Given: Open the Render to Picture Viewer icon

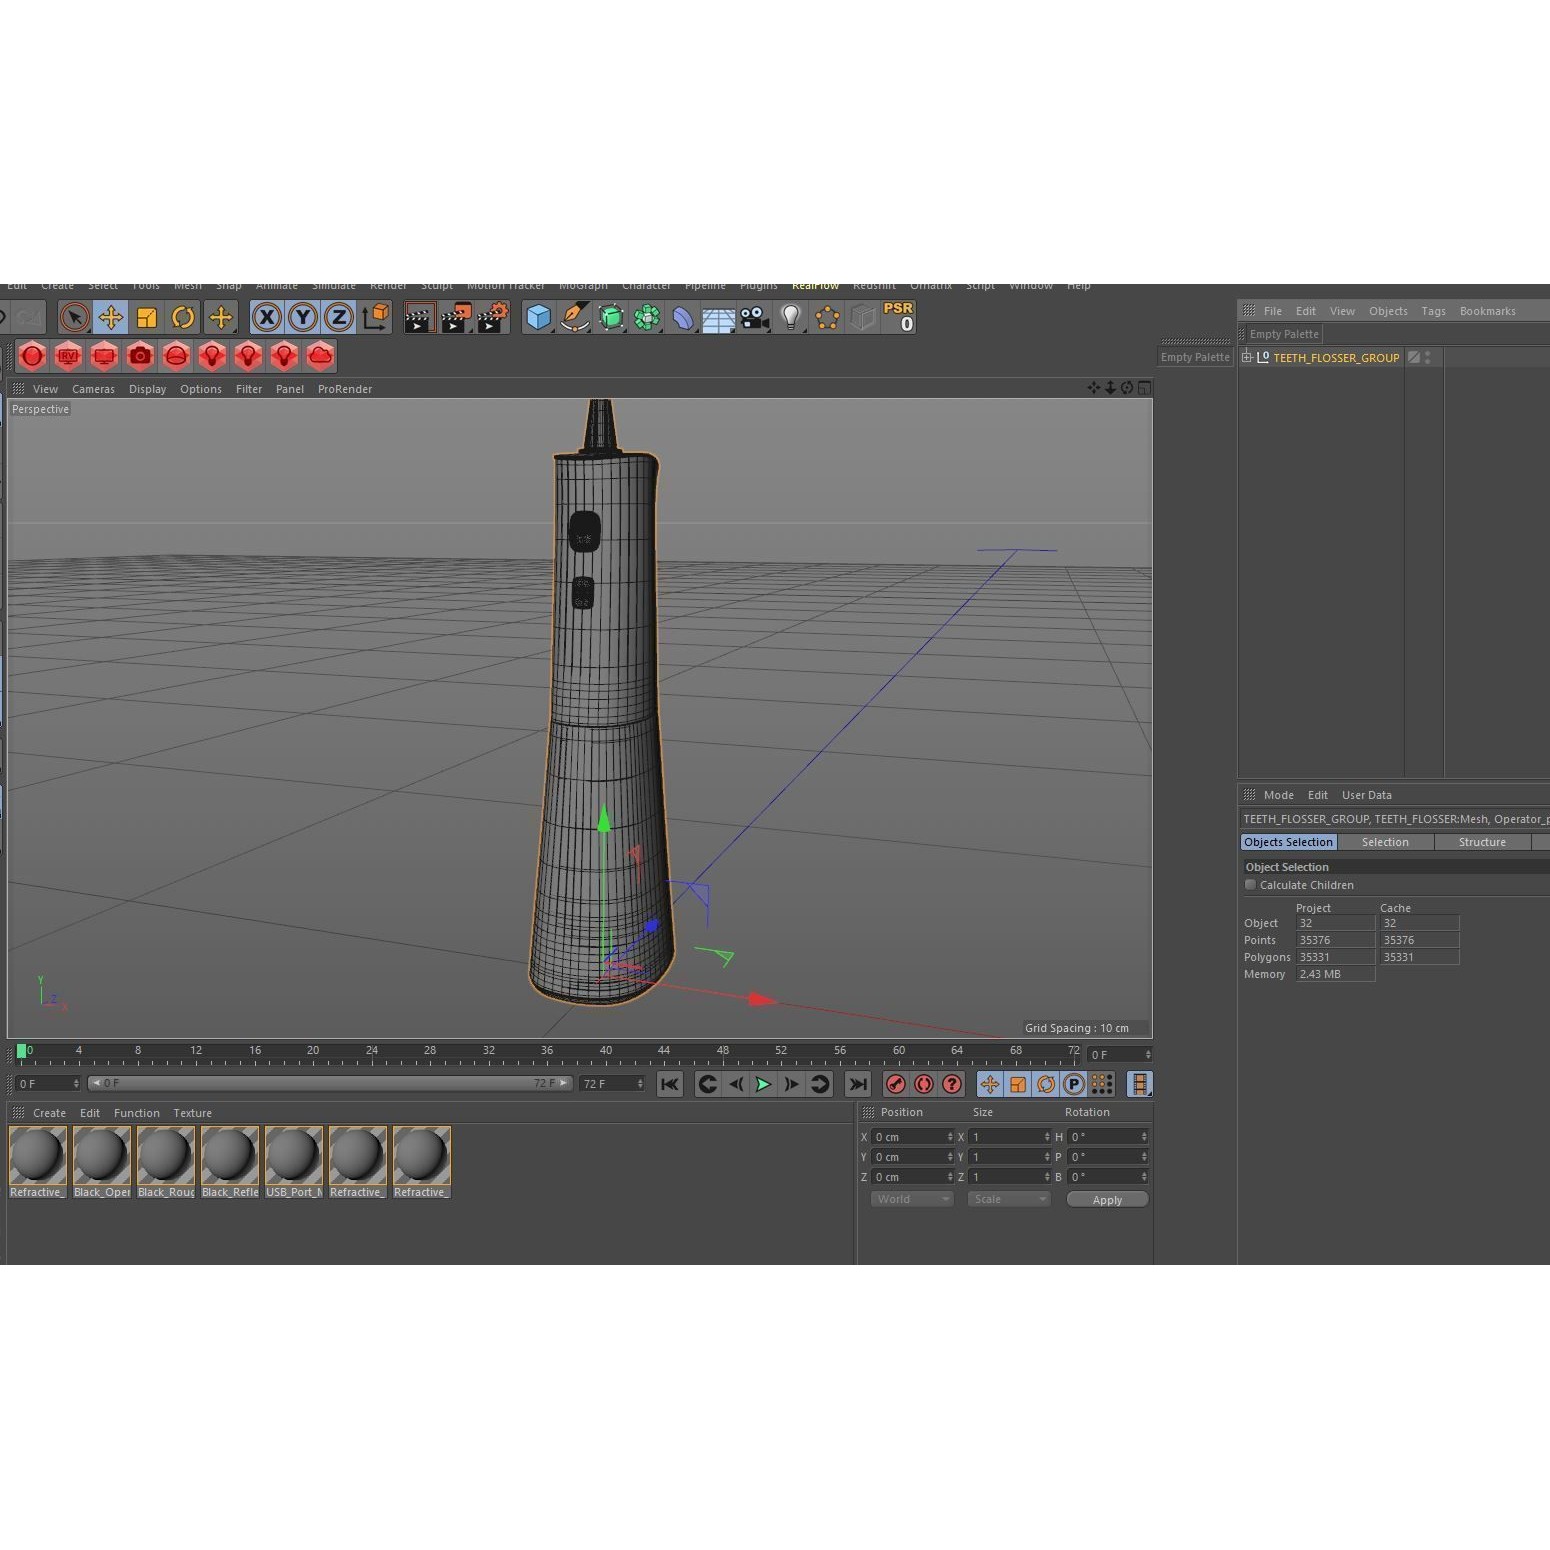Looking at the screenshot, I should 456,317.
